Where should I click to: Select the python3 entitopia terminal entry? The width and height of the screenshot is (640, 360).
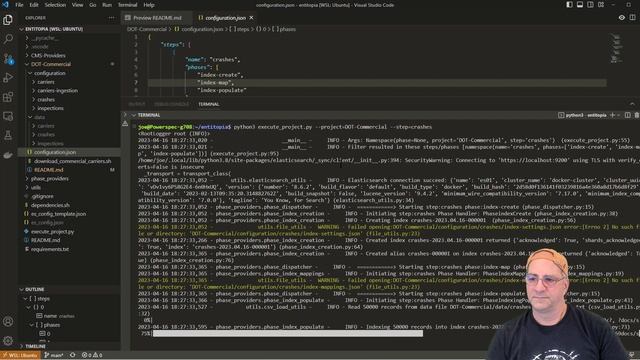click(583, 115)
